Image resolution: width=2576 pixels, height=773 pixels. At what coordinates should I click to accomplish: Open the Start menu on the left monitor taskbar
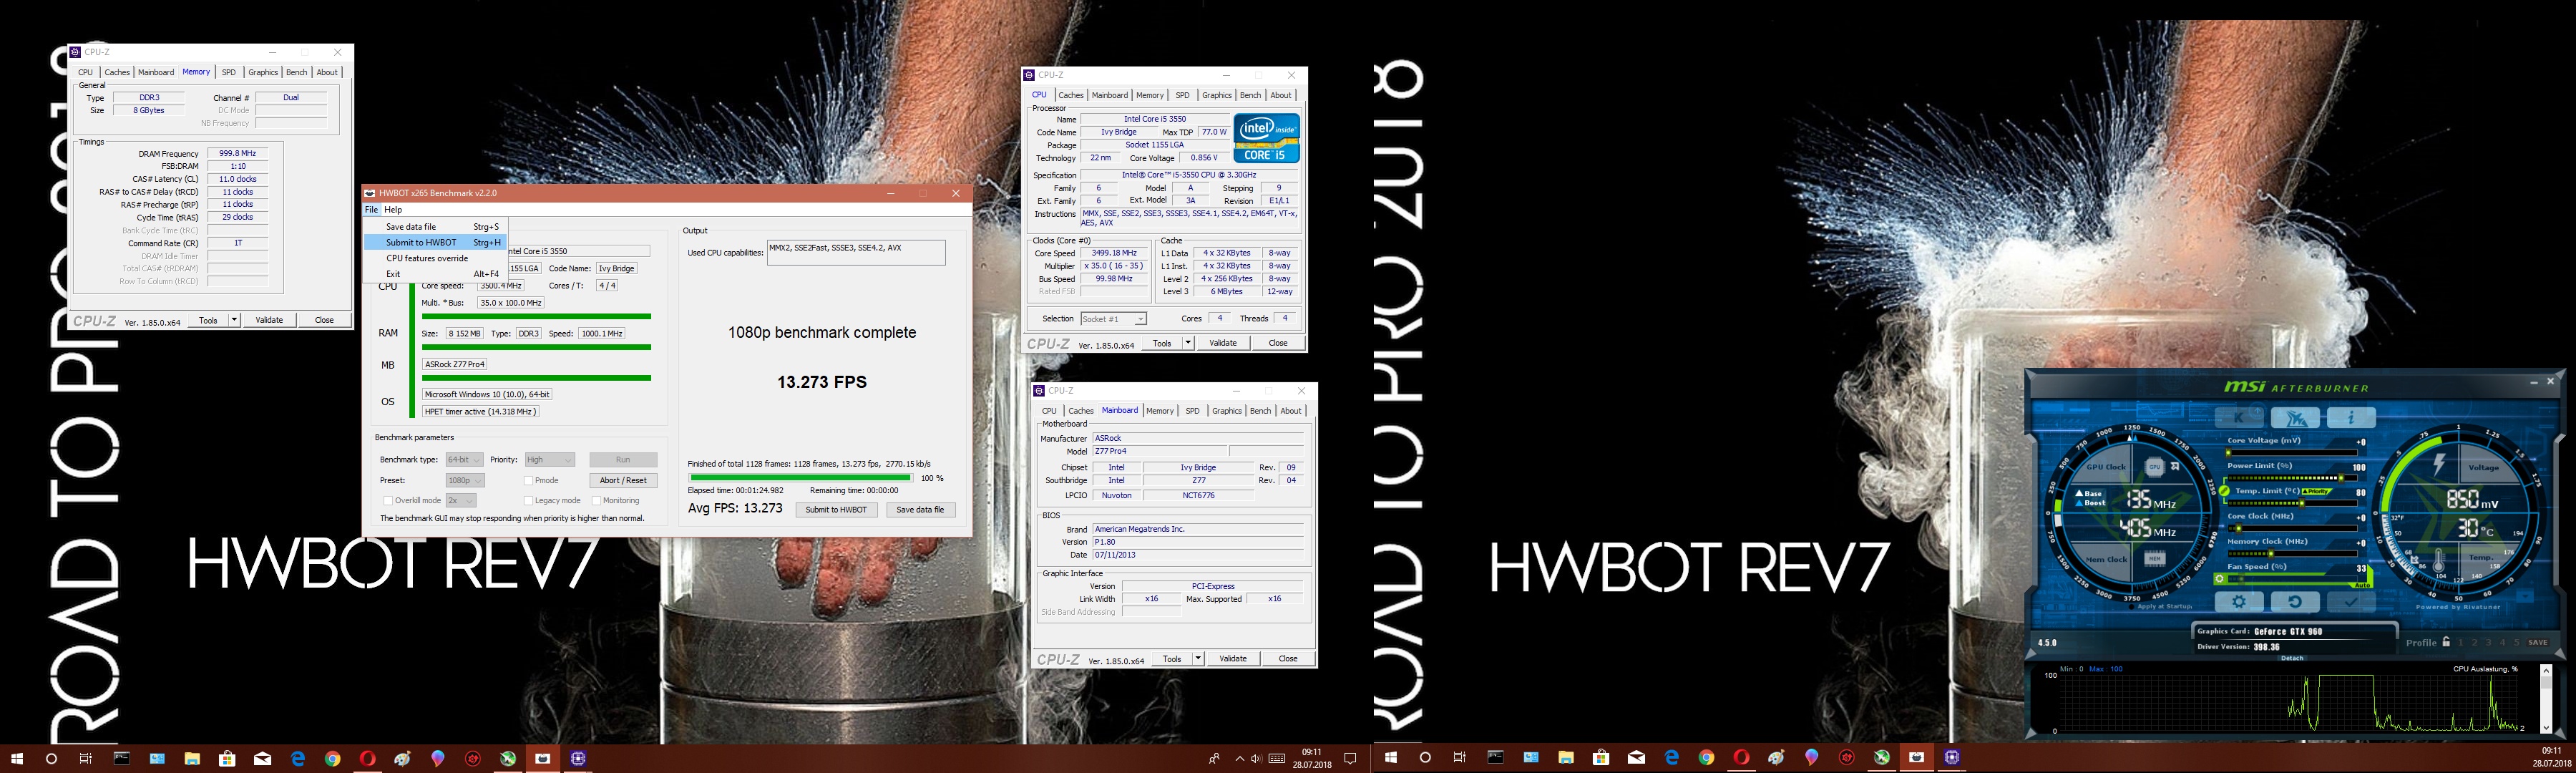[16, 758]
